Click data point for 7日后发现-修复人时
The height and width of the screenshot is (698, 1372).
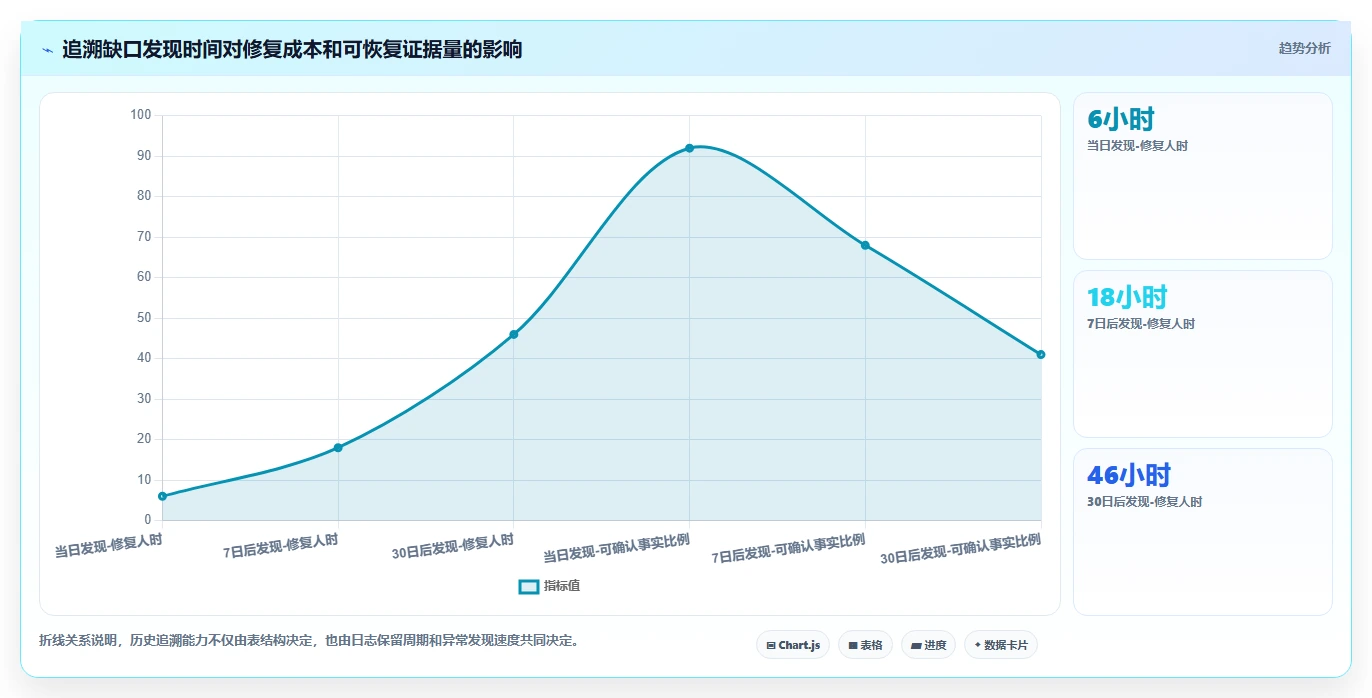pos(338,448)
